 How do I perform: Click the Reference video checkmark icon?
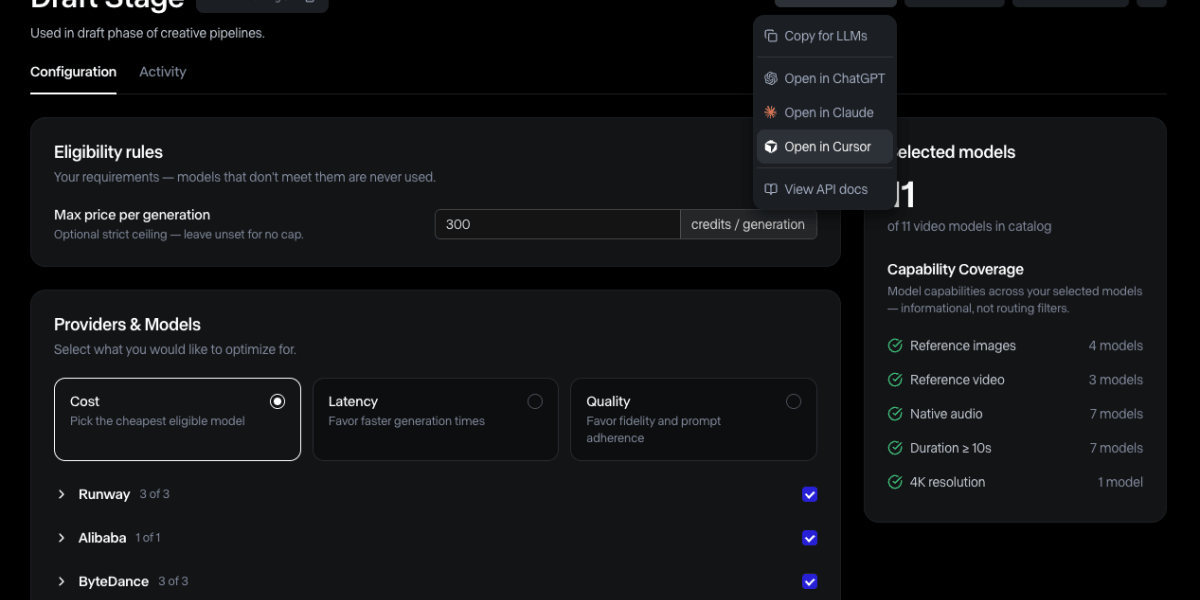click(x=895, y=380)
